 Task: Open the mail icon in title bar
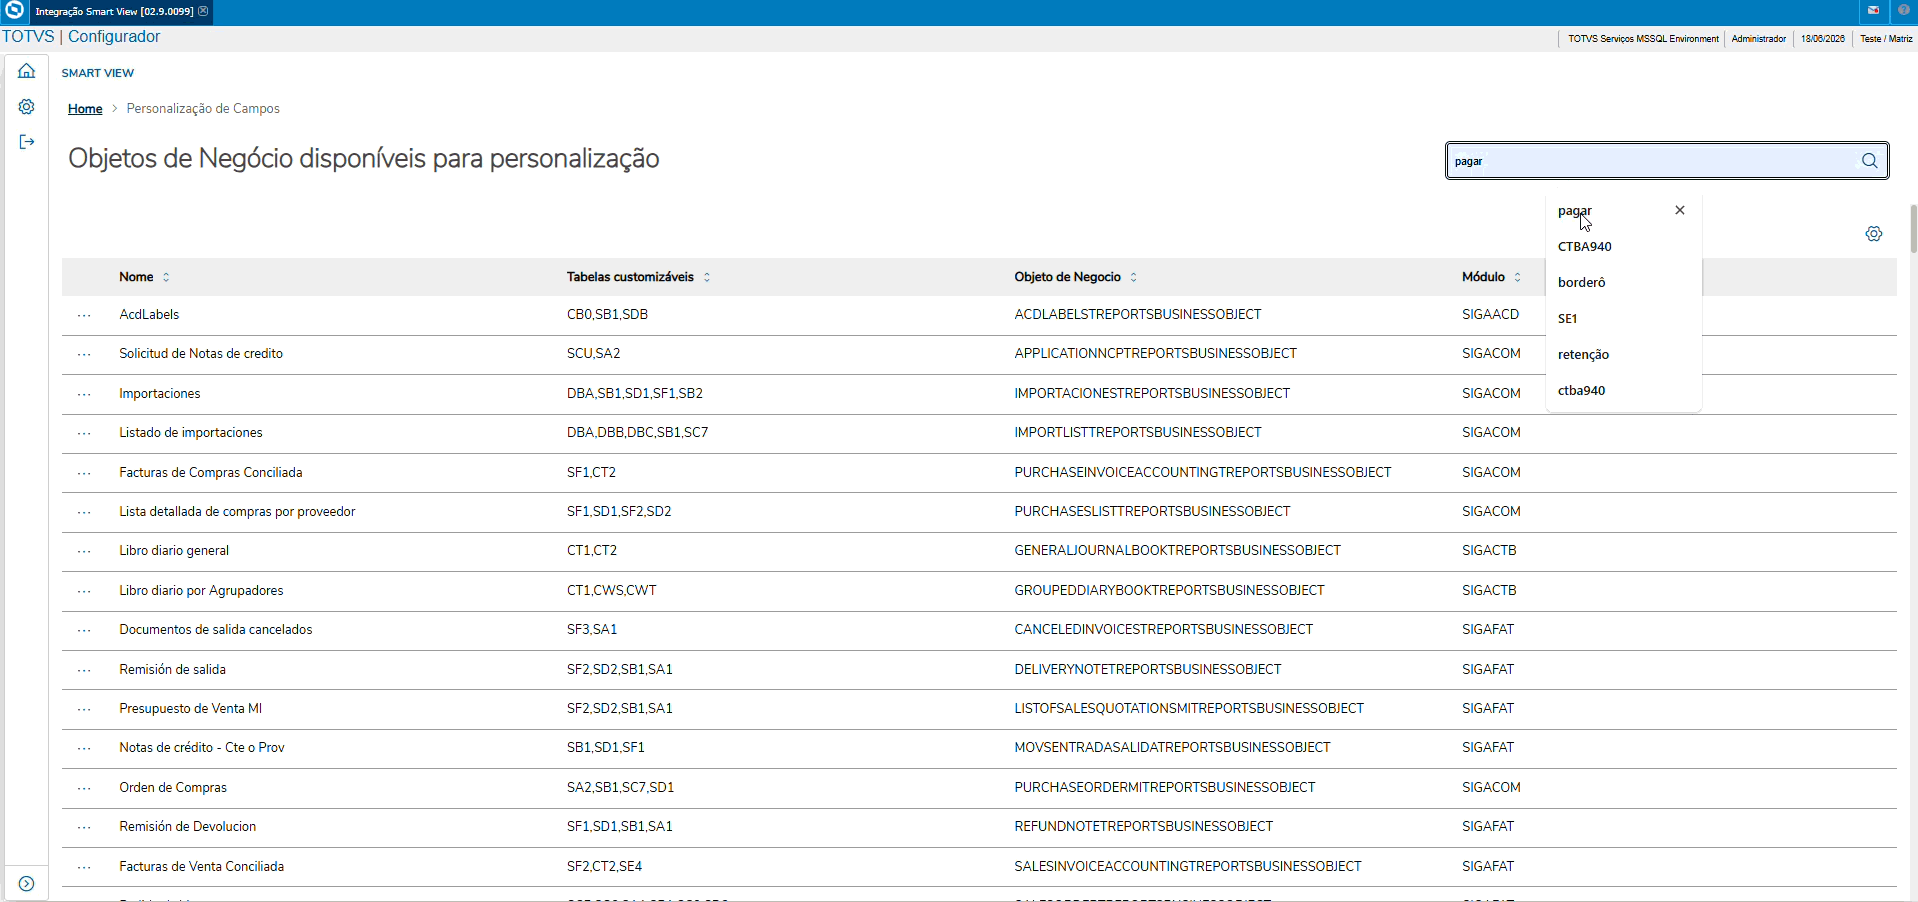pos(1873,11)
